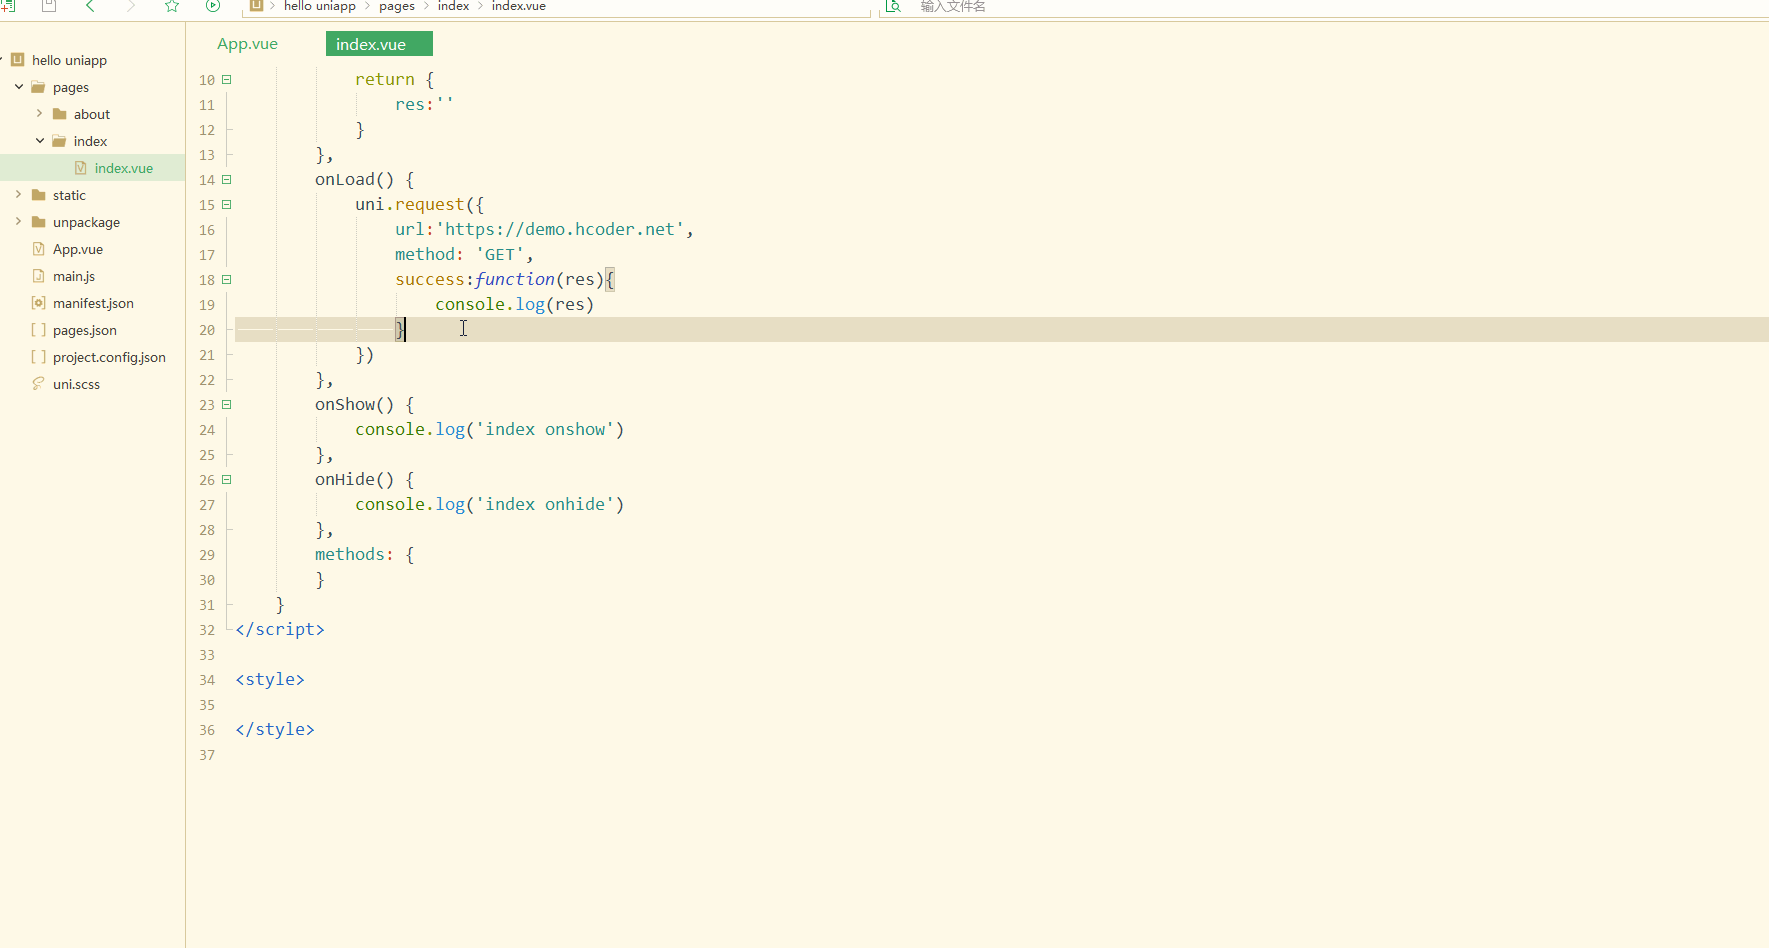Fold onHide block at line 26
1769x948 pixels.
pos(227,480)
